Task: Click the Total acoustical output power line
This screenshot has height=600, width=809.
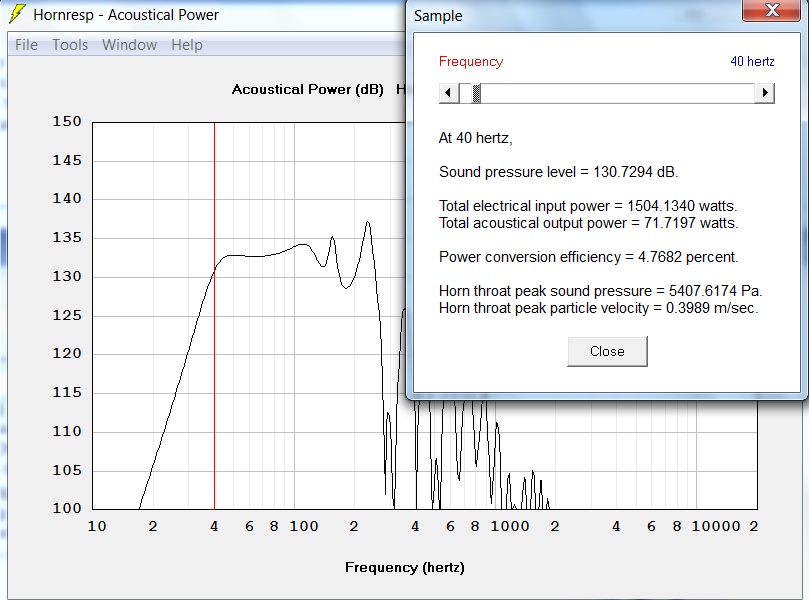Action: point(588,223)
